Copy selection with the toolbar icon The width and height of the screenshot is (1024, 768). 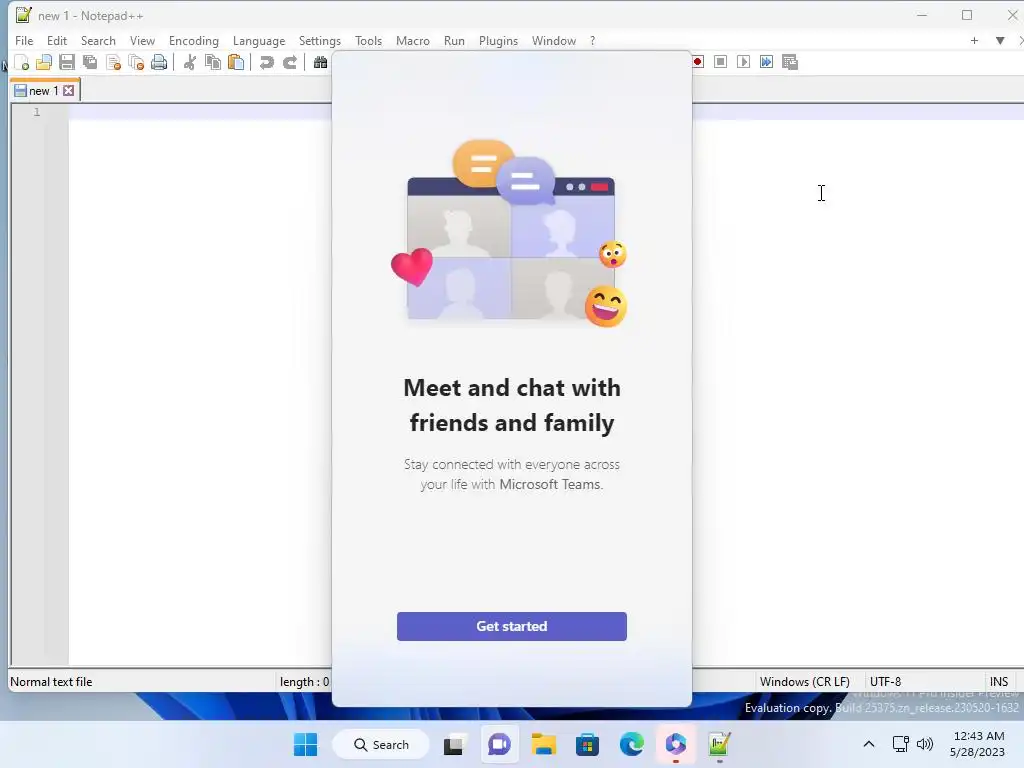pyautogui.click(x=212, y=63)
